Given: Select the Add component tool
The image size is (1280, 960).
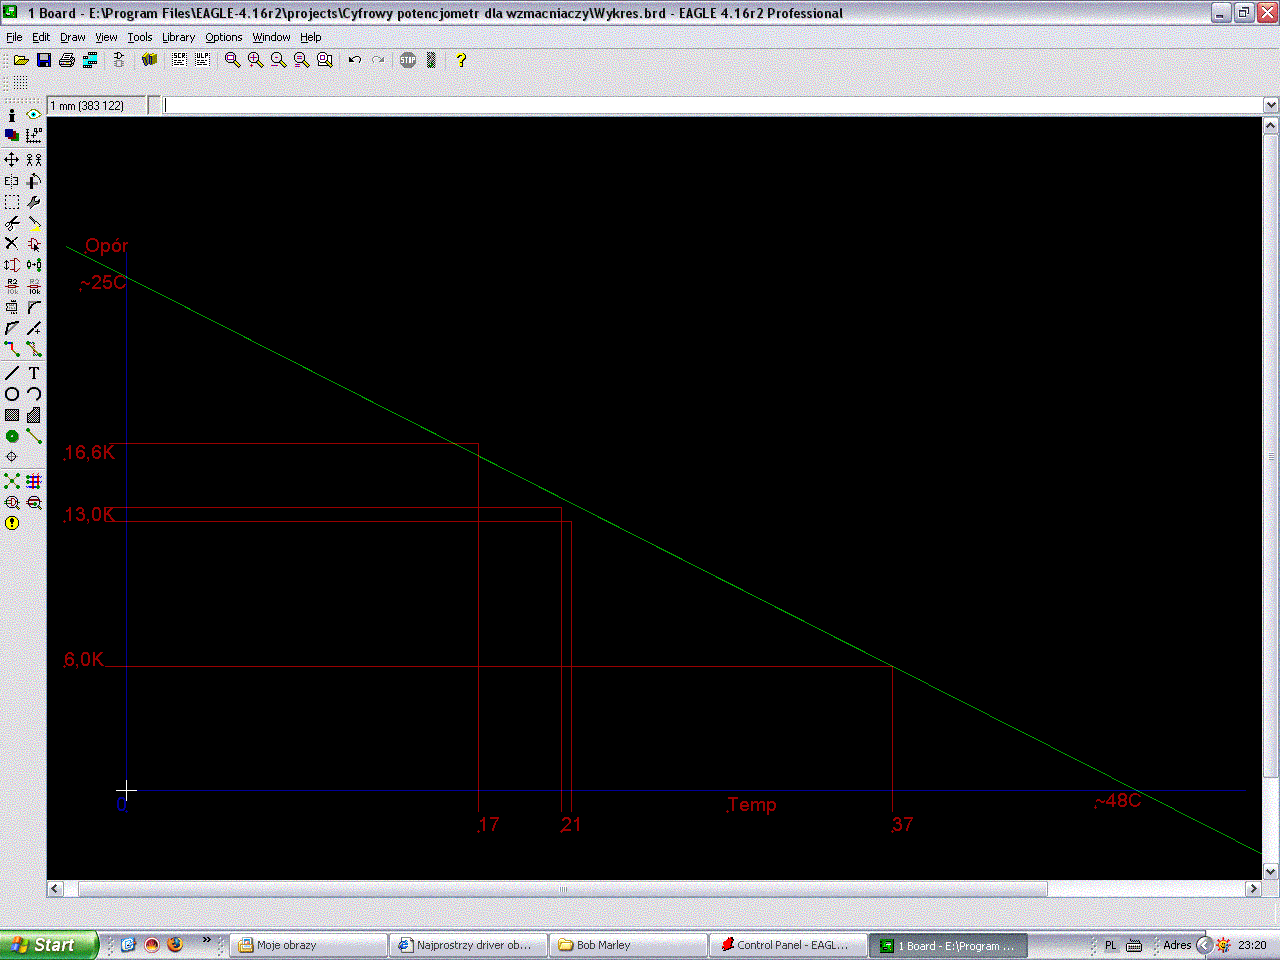Looking at the screenshot, I should (34, 244).
